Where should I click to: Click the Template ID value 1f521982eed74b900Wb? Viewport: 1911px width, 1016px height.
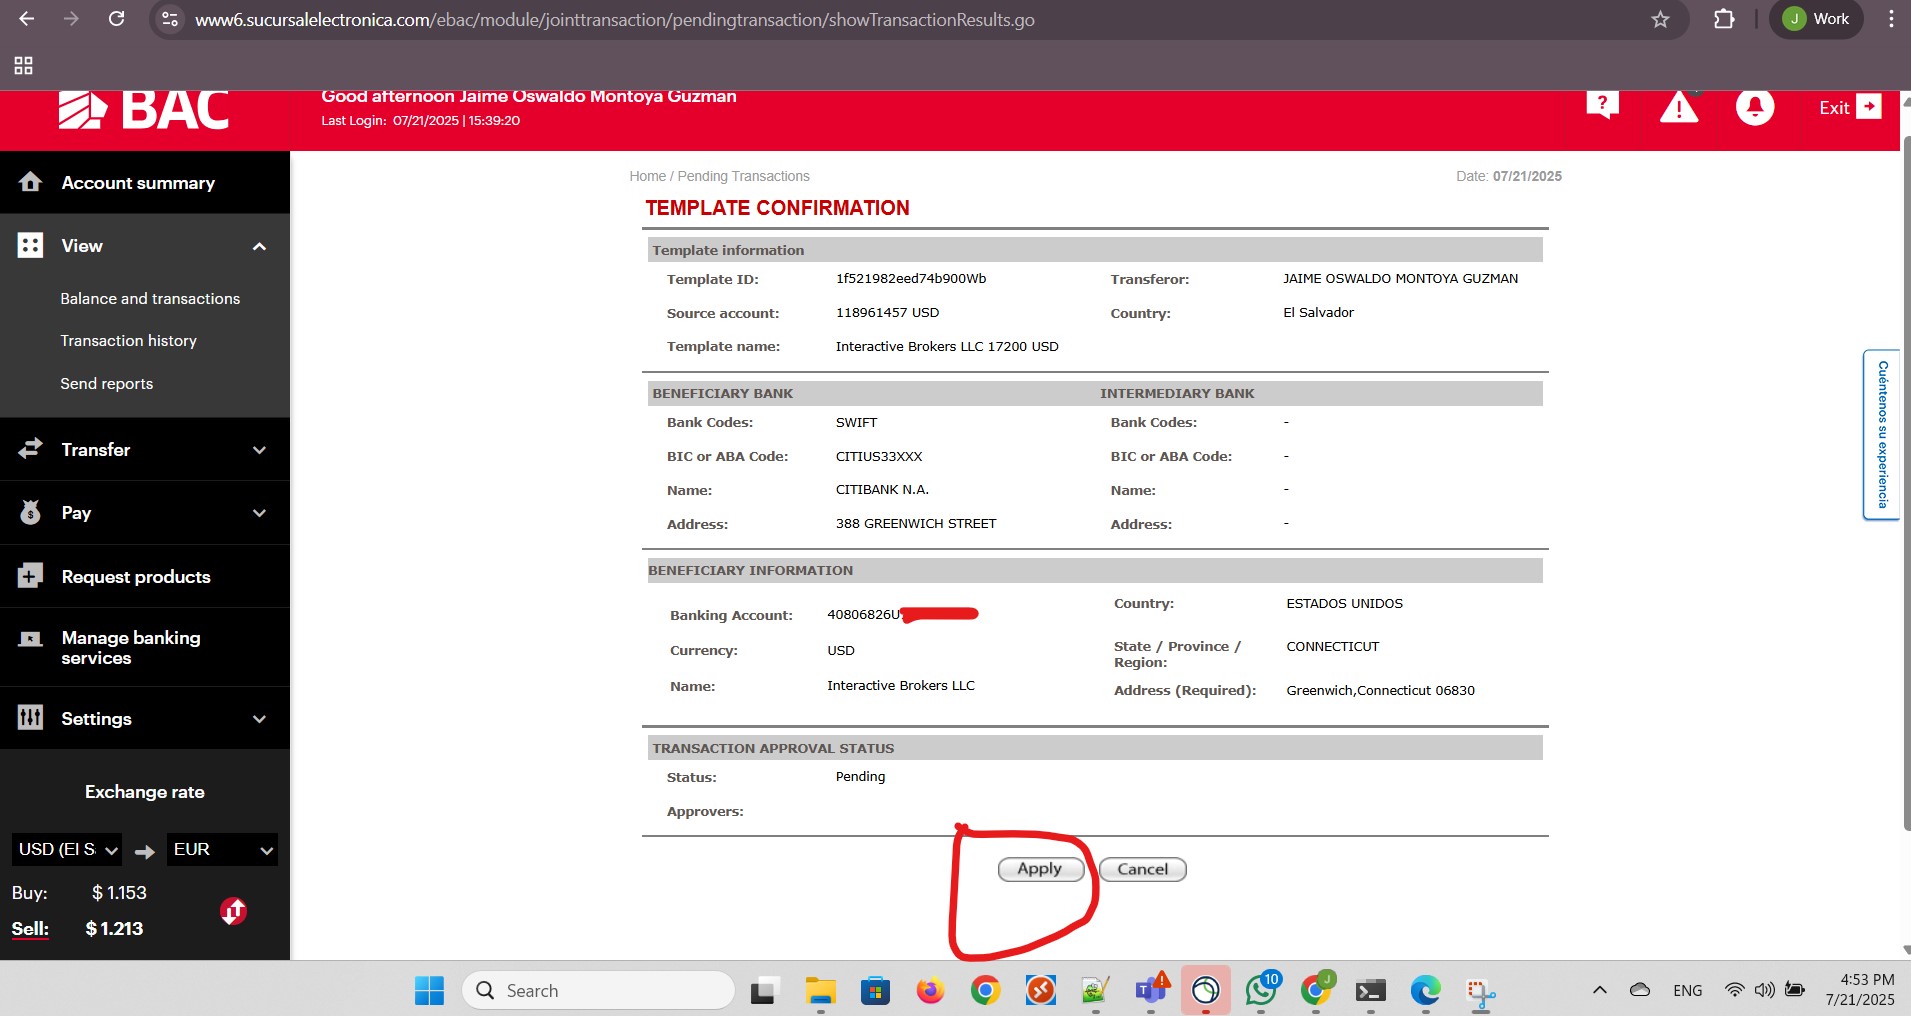[x=911, y=279]
